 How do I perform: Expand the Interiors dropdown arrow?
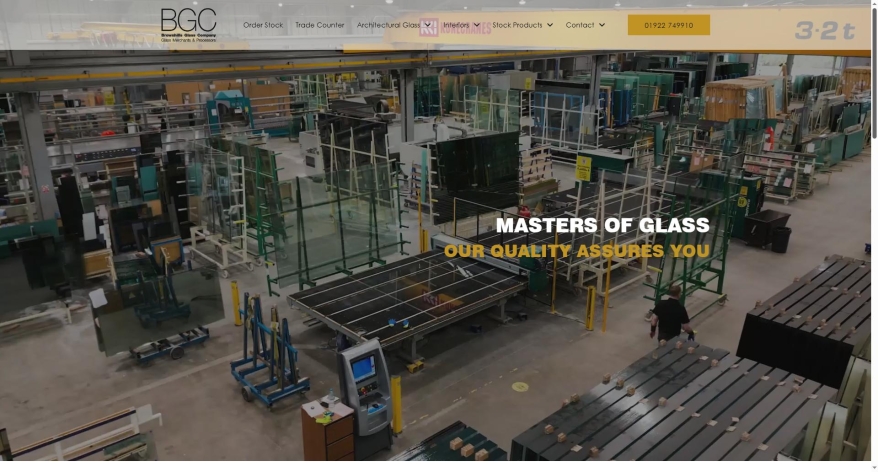(x=477, y=25)
